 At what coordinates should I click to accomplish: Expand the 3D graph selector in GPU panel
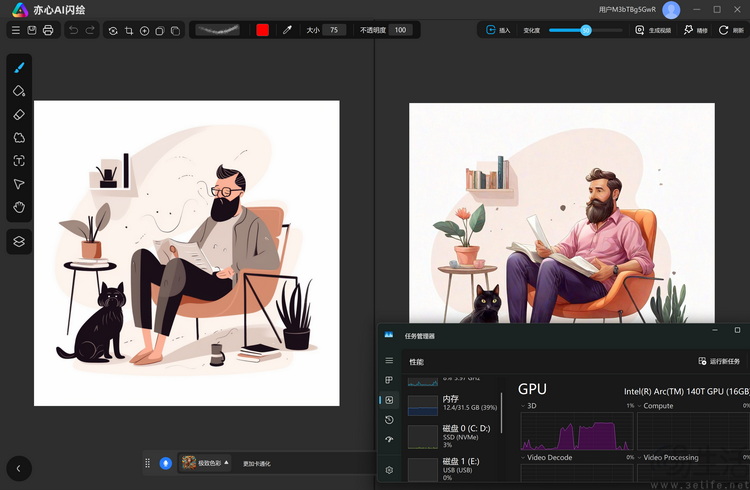pyautogui.click(x=528, y=406)
